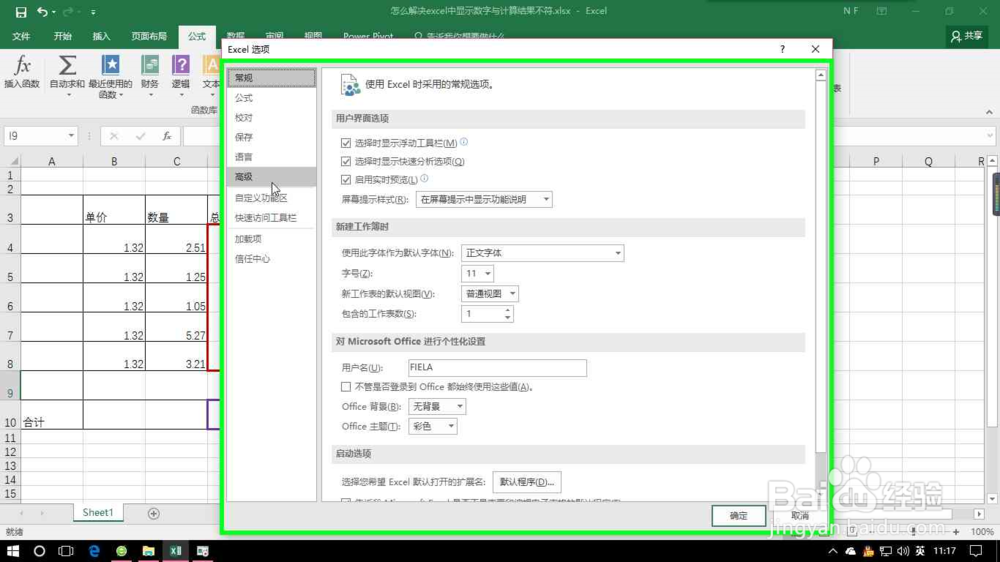
Task: Switch to Excel taskbar icon
Action: pos(175,551)
